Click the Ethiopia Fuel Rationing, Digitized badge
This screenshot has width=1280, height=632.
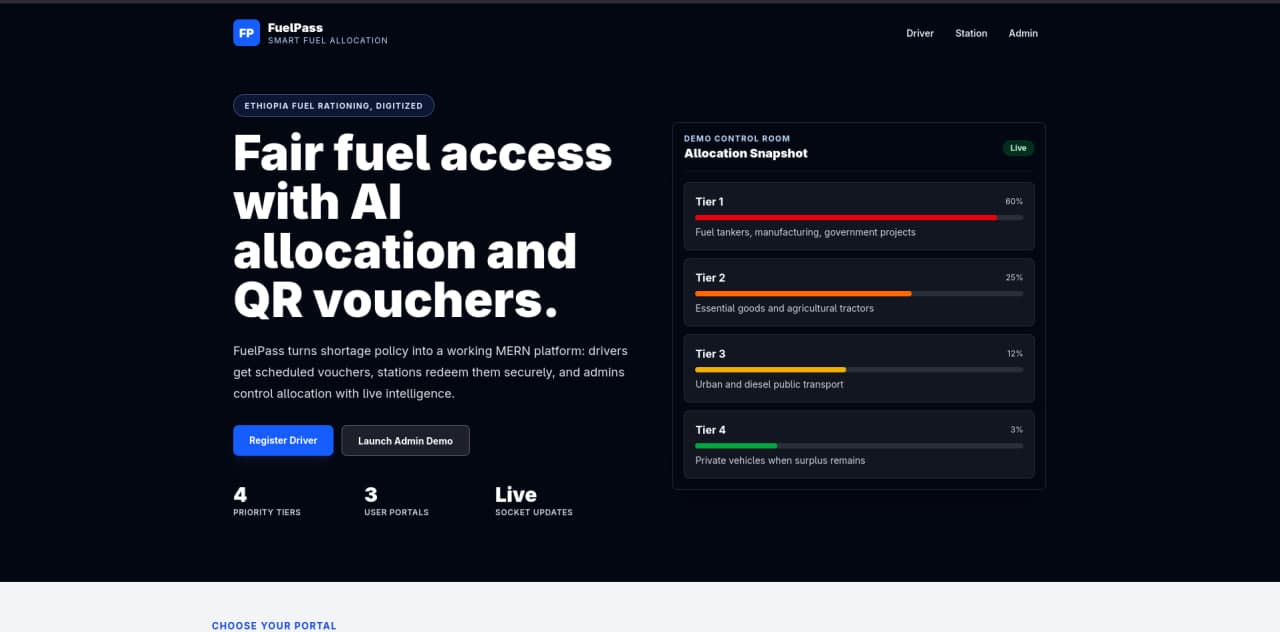coord(334,105)
